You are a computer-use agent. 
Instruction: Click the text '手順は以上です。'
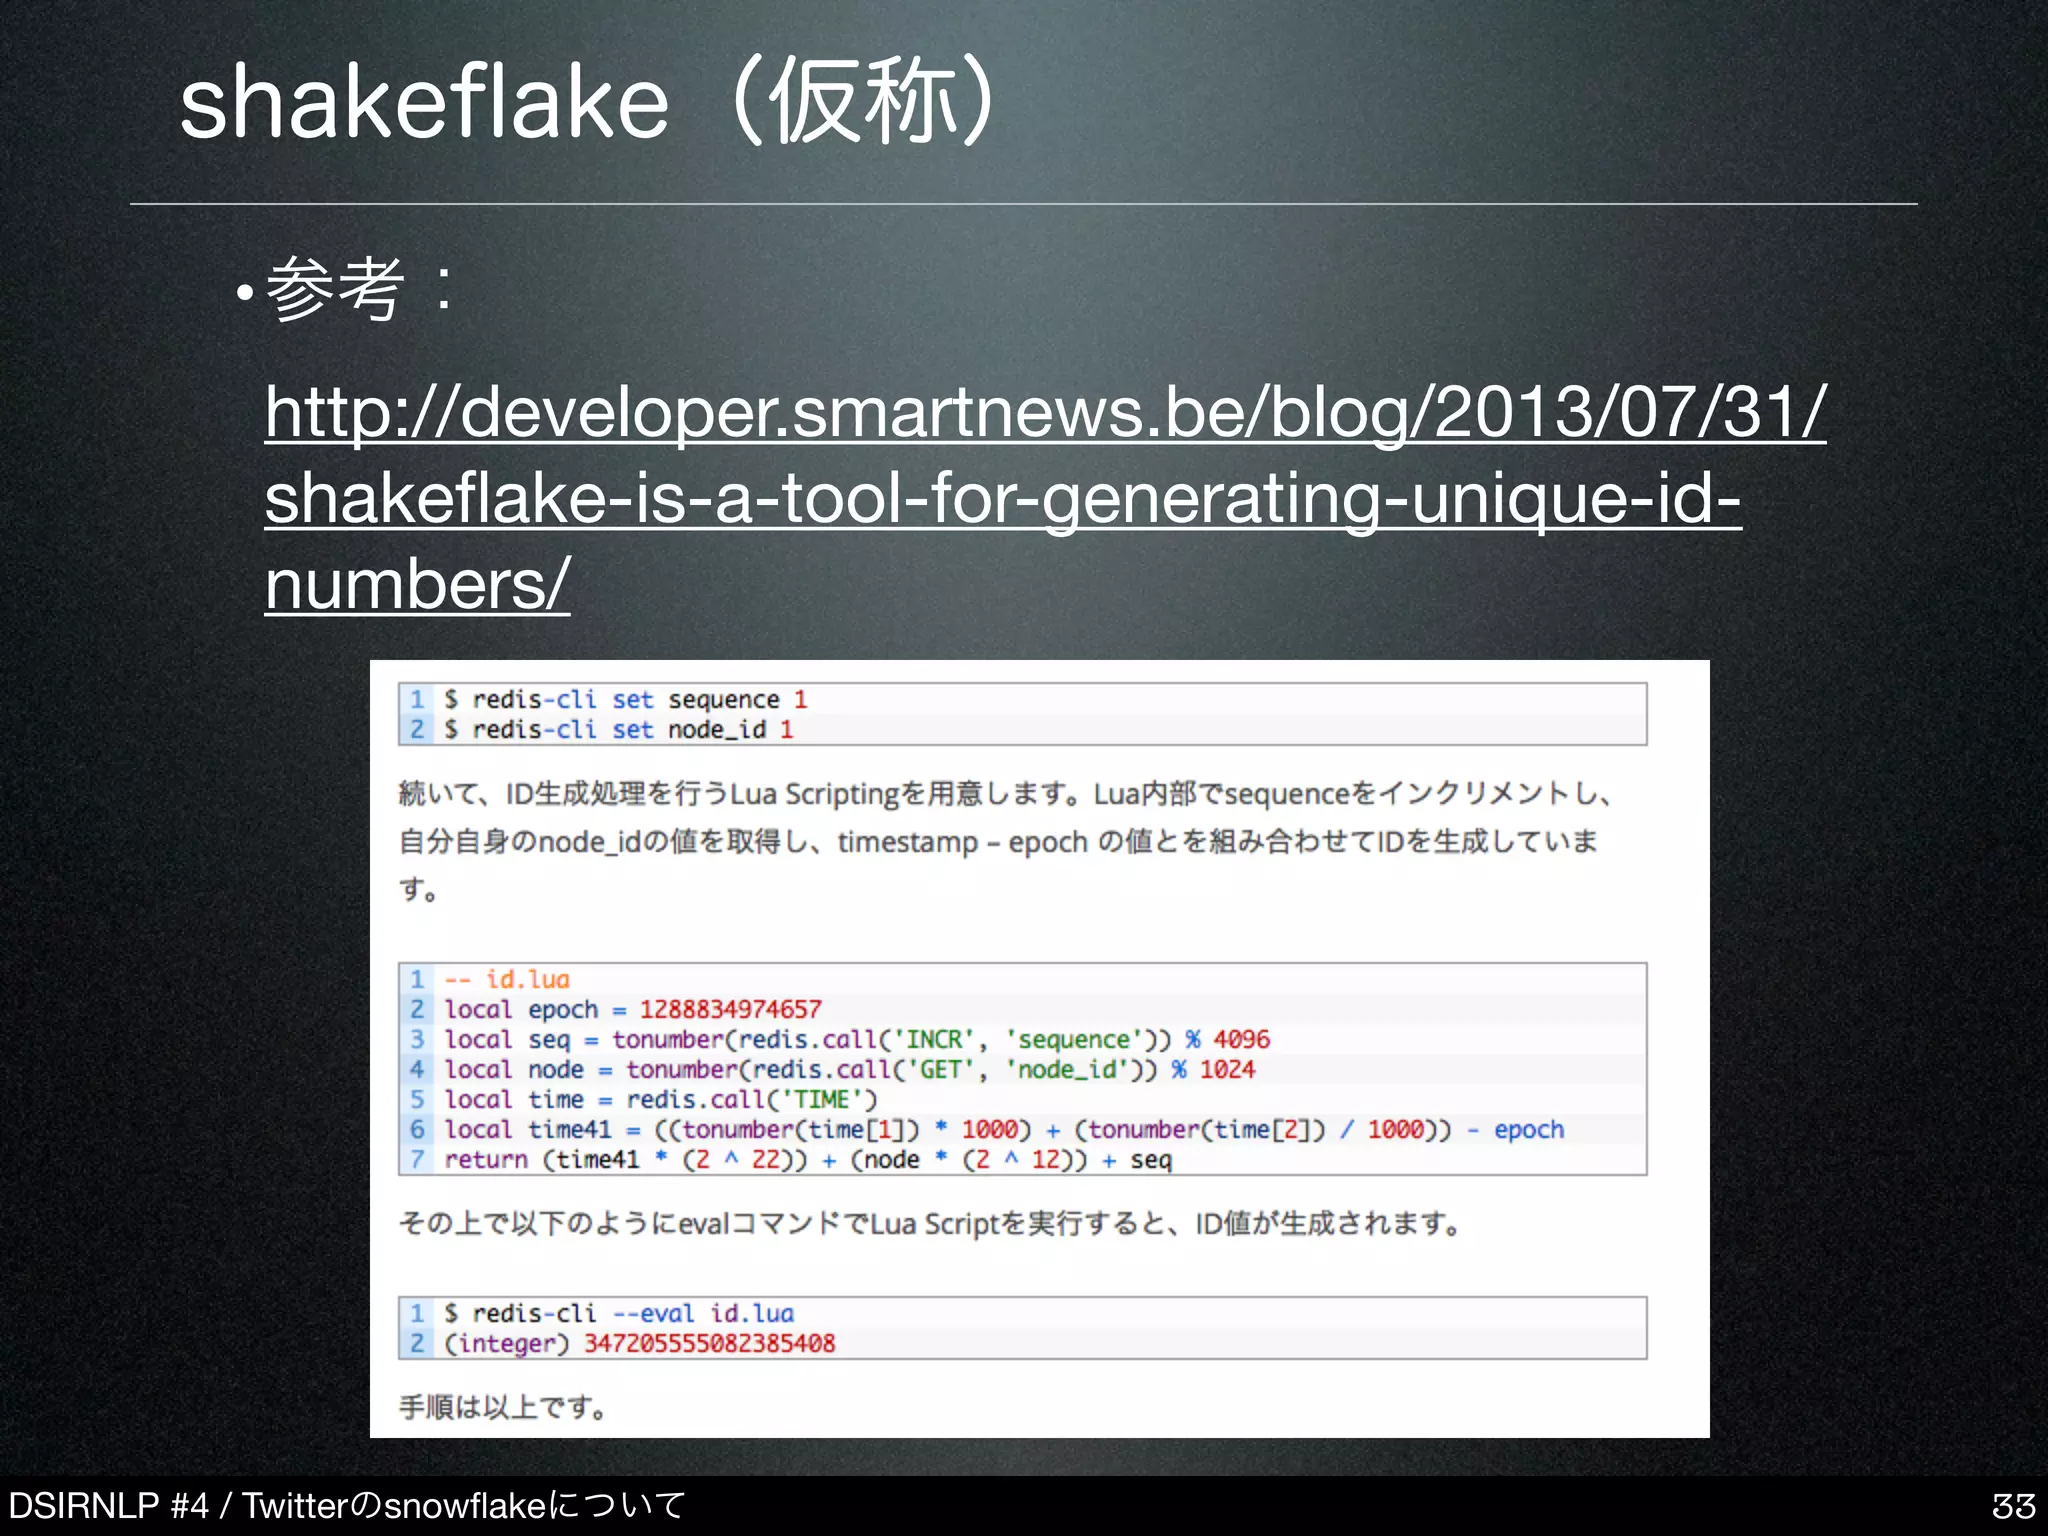(x=503, y=1407)
